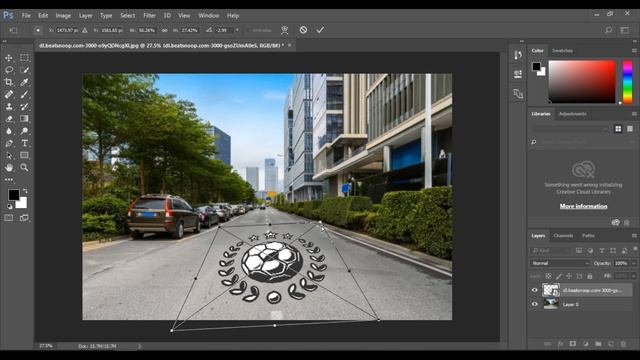This screenshot has width=640, height=360.
Task: Select the Lasso tool
Action: click(9, 70)
